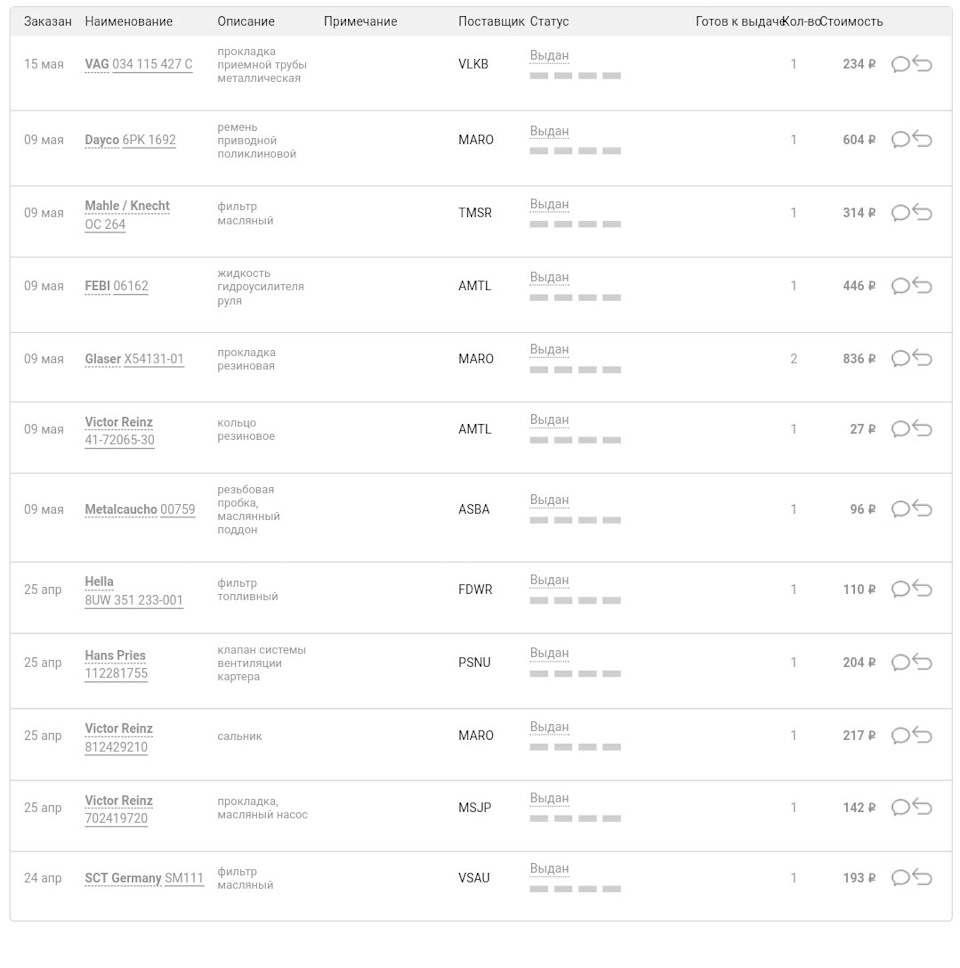Click the 'Заказан' column header
960x968 pixels.
tap(48, 22)
